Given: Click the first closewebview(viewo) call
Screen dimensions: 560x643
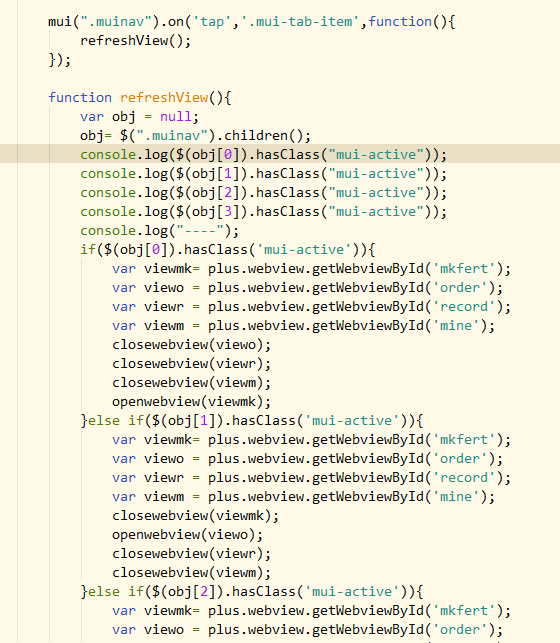Looking at the screenshot, I should 191,344.
